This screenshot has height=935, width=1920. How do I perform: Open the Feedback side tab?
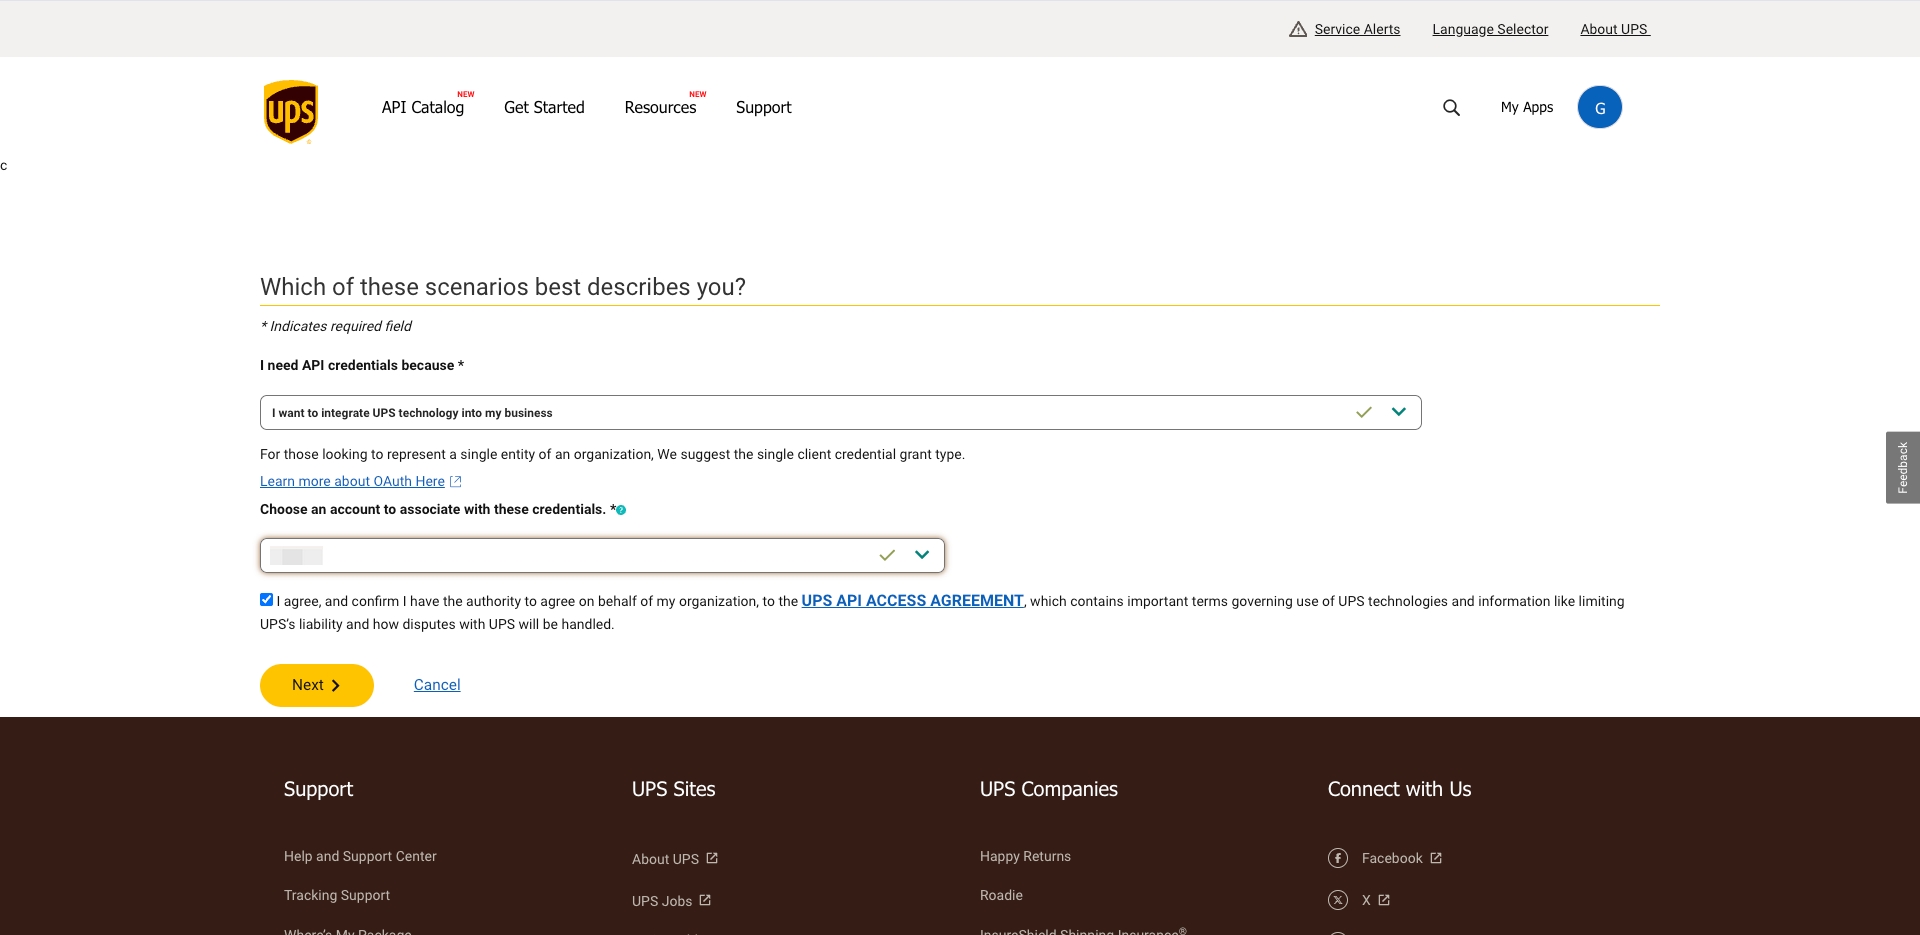1902,467
